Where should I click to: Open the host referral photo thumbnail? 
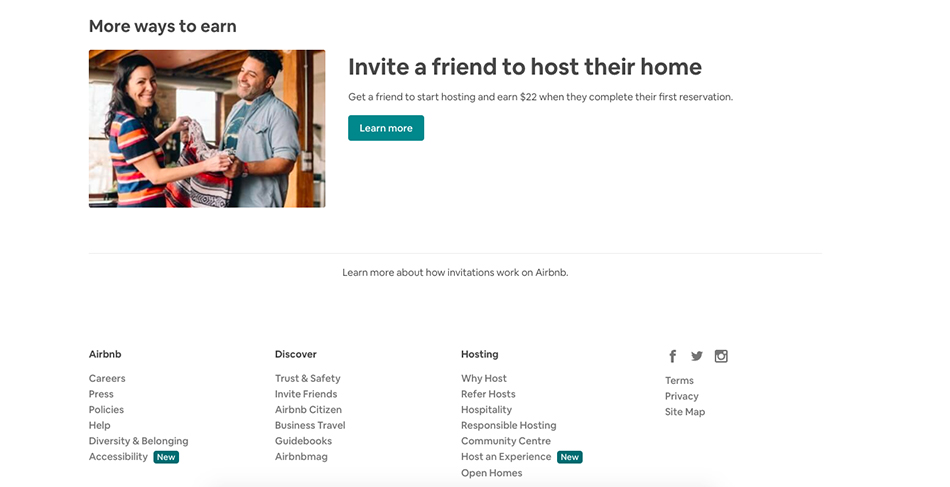coord(207,128)
